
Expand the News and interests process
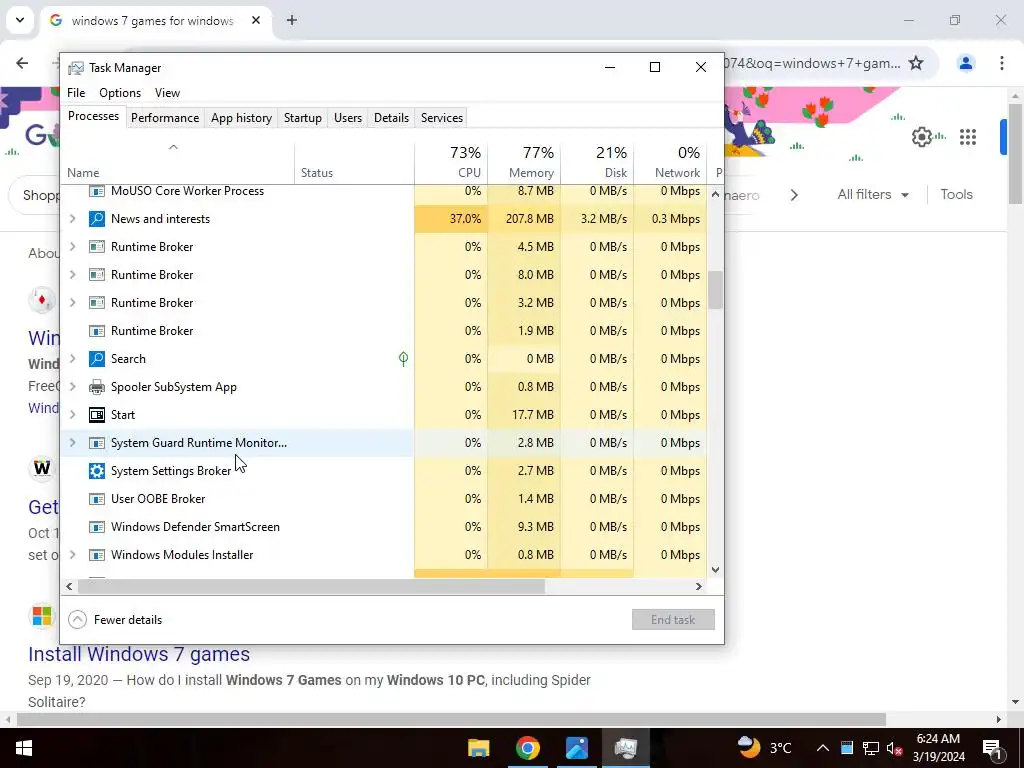coord(72,219)
